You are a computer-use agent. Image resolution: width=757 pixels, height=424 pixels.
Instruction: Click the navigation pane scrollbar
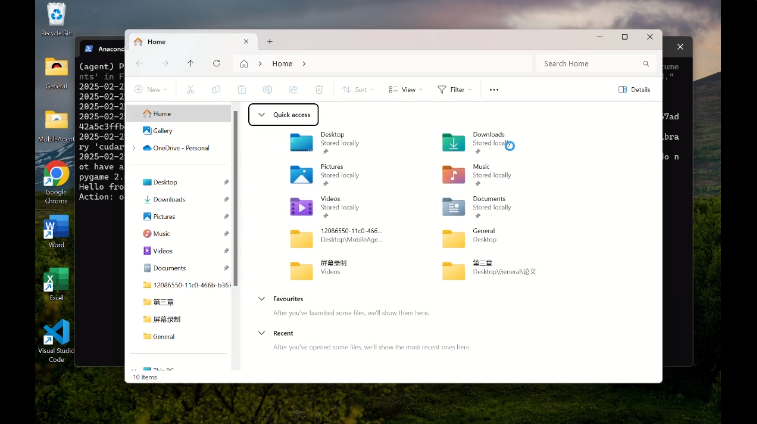pos(236,198)
